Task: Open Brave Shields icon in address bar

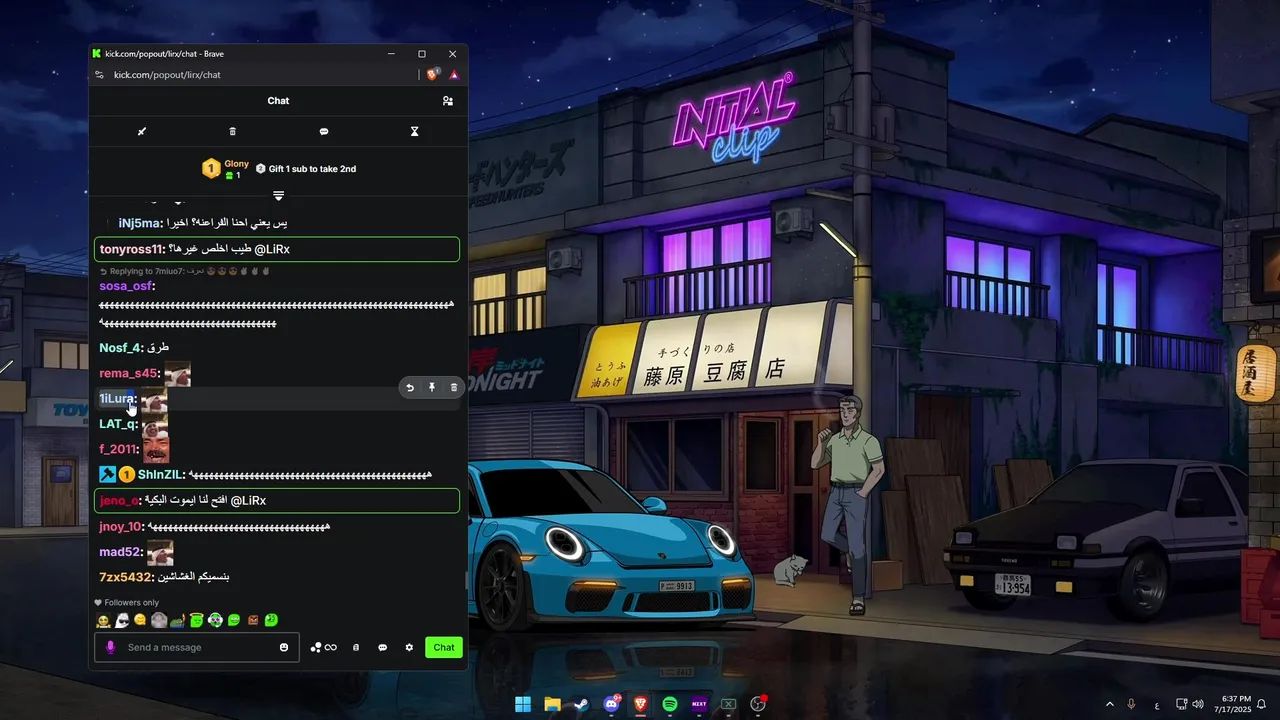Action: tap(433, 74)
